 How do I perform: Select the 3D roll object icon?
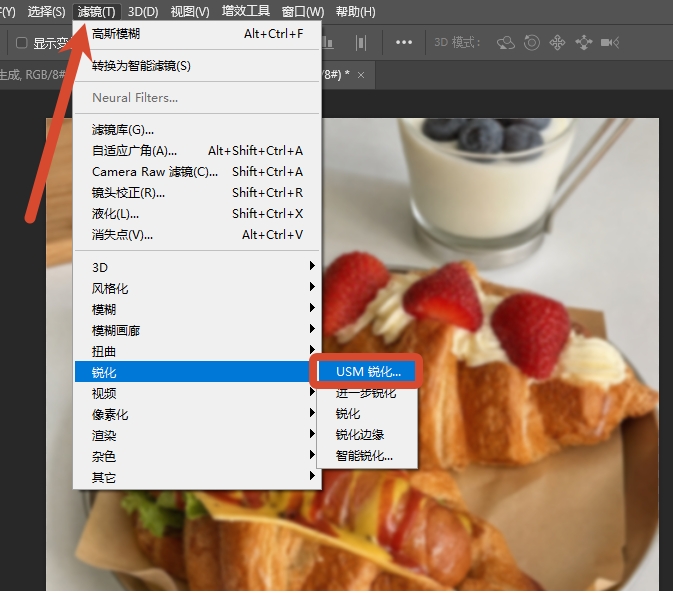532,42
